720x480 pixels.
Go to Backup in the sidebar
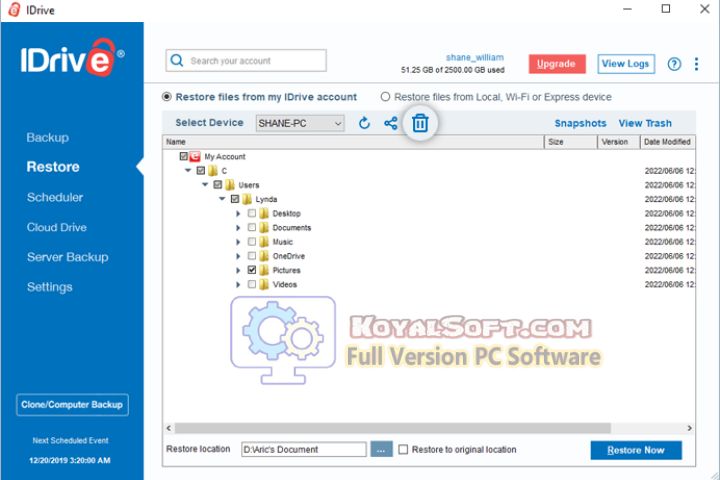pos(48,137)
